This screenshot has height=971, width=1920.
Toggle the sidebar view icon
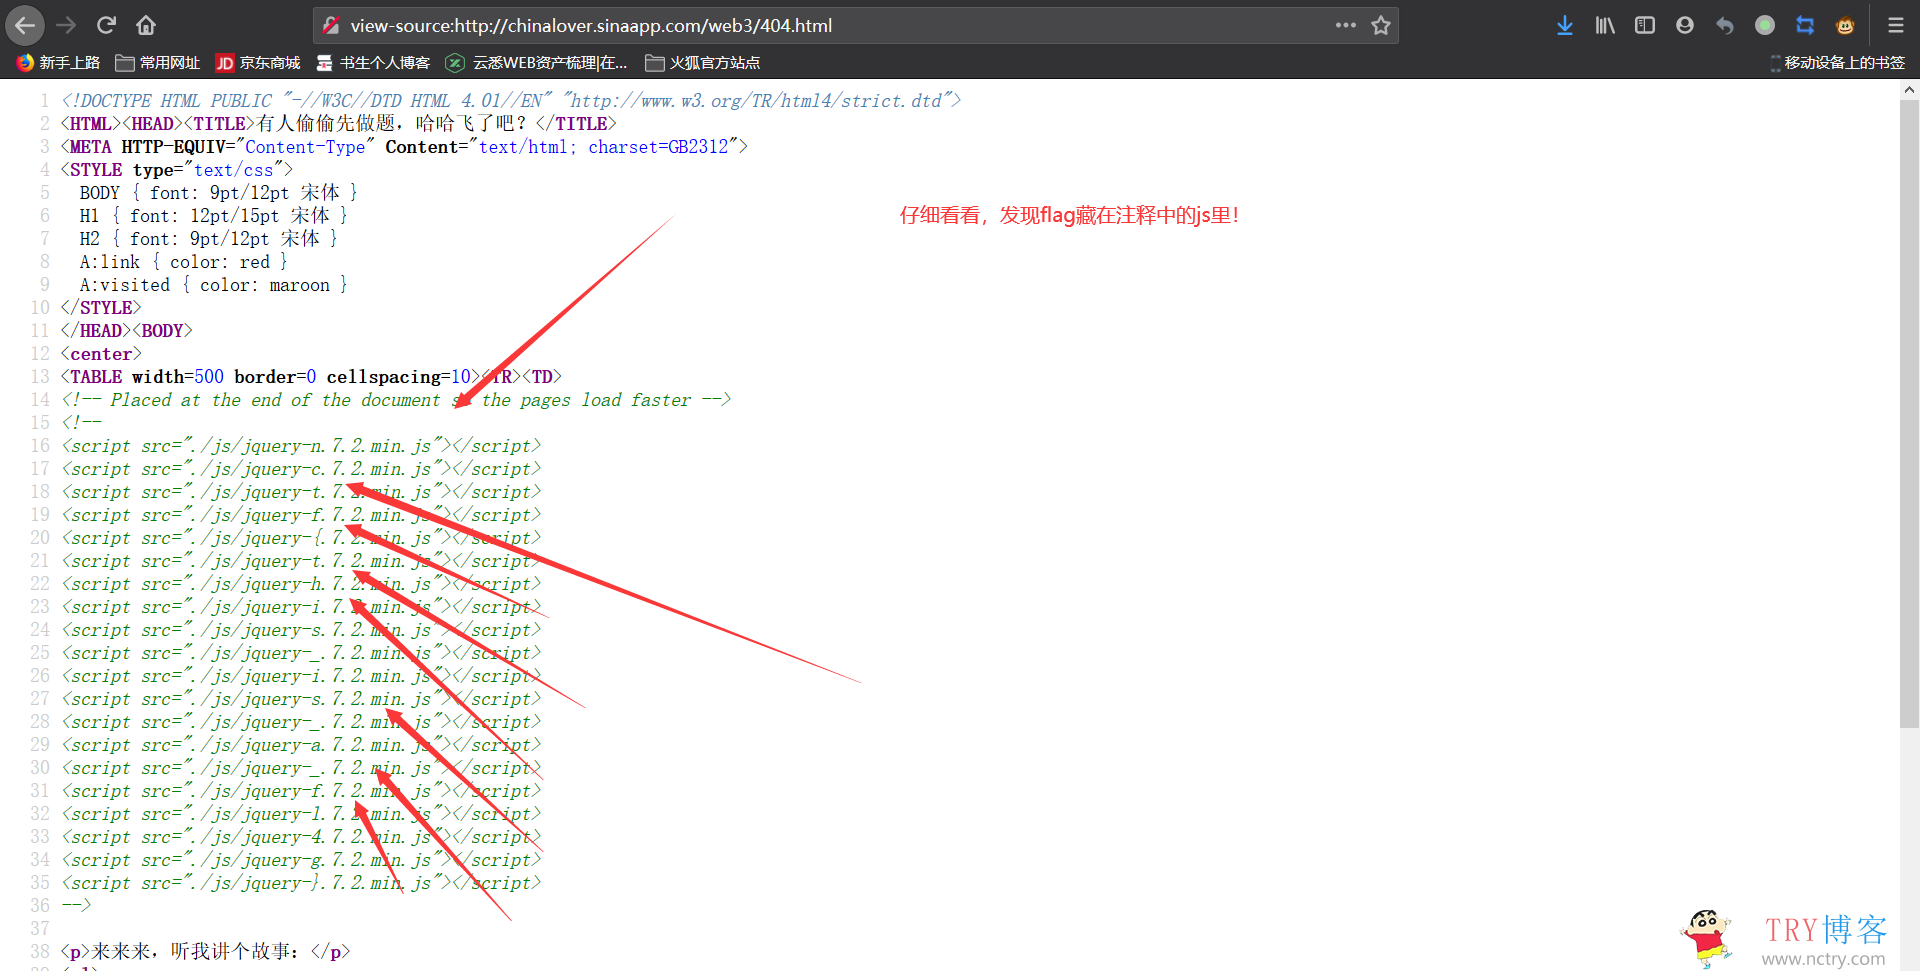click(1645, 25)
